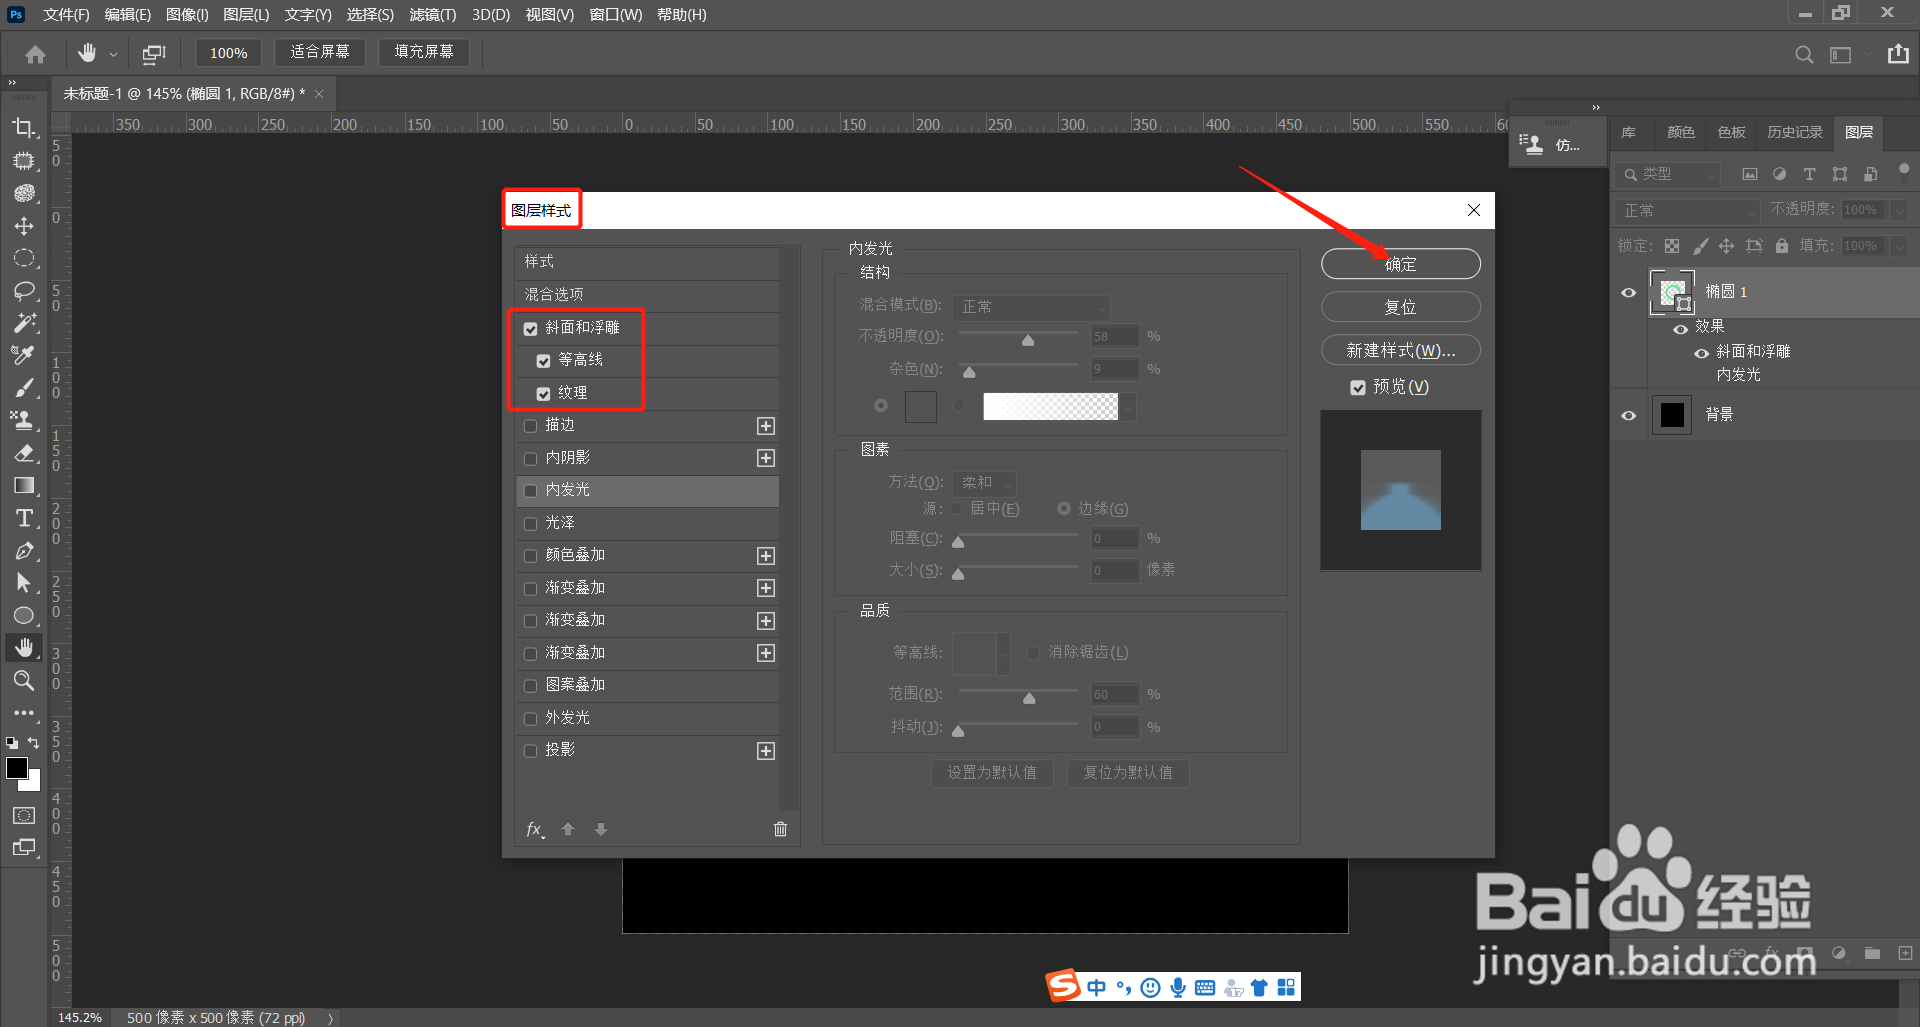Open the layer filter 类型 dropdown

tap(1668, 174)
